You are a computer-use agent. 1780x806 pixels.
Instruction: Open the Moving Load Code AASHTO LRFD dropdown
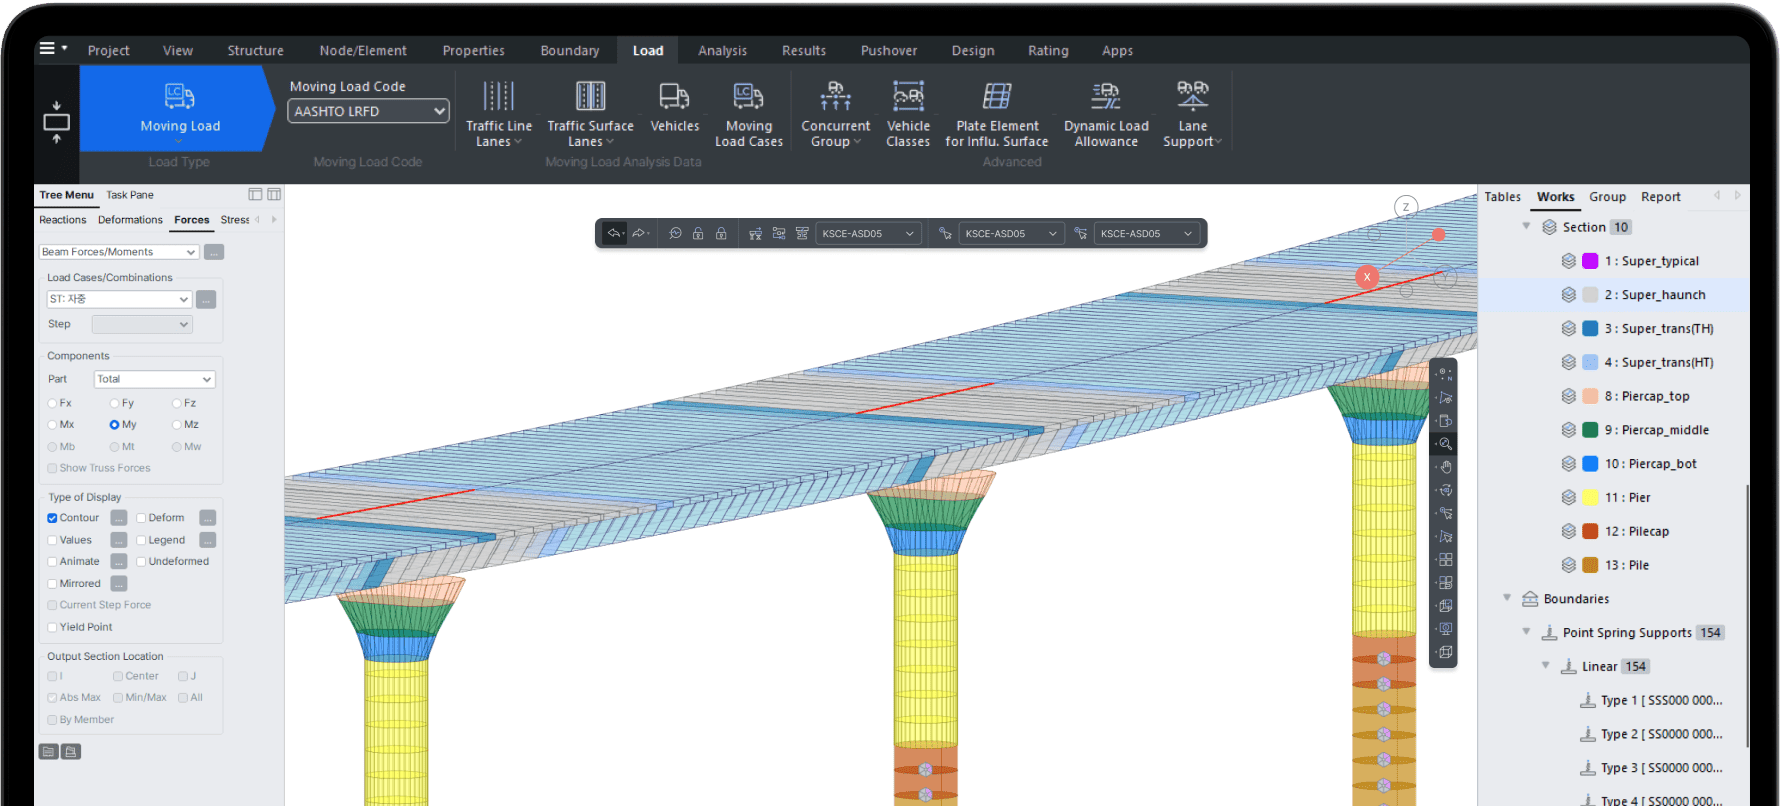pyautogui.click(x=368, y=111)
